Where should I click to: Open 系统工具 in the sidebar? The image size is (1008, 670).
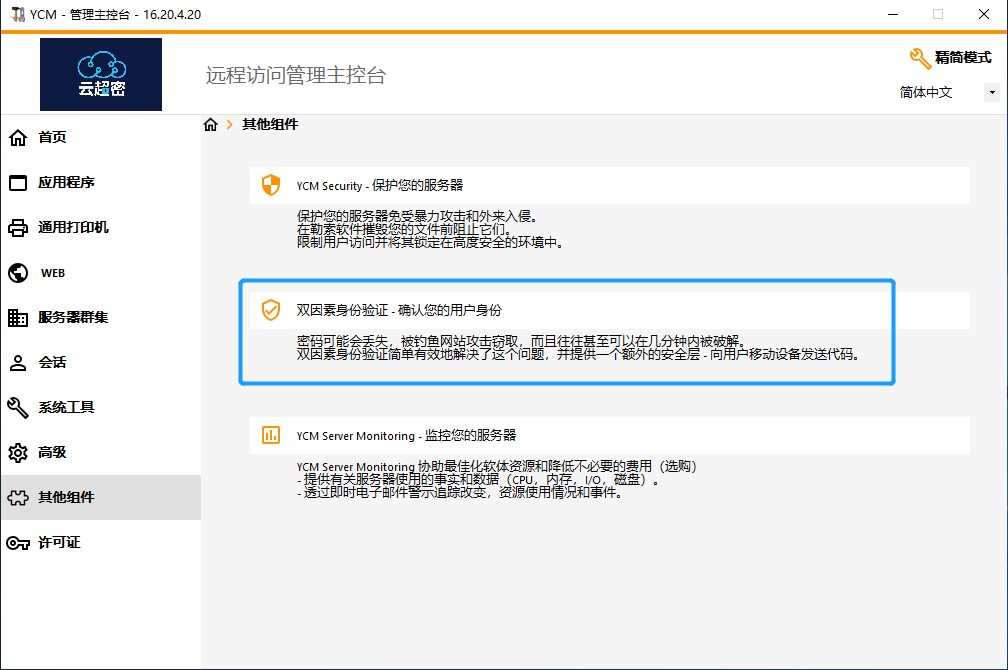101,408
